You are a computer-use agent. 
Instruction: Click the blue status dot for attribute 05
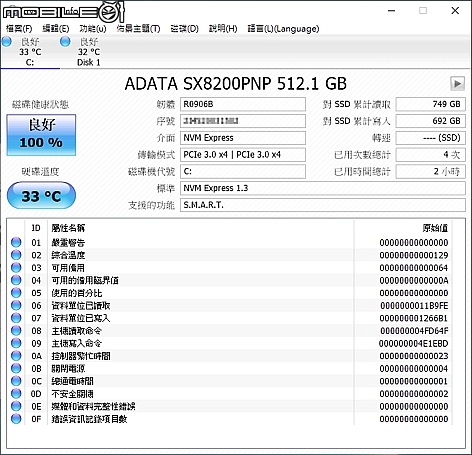pyautogui.click(x=16, y=293)
